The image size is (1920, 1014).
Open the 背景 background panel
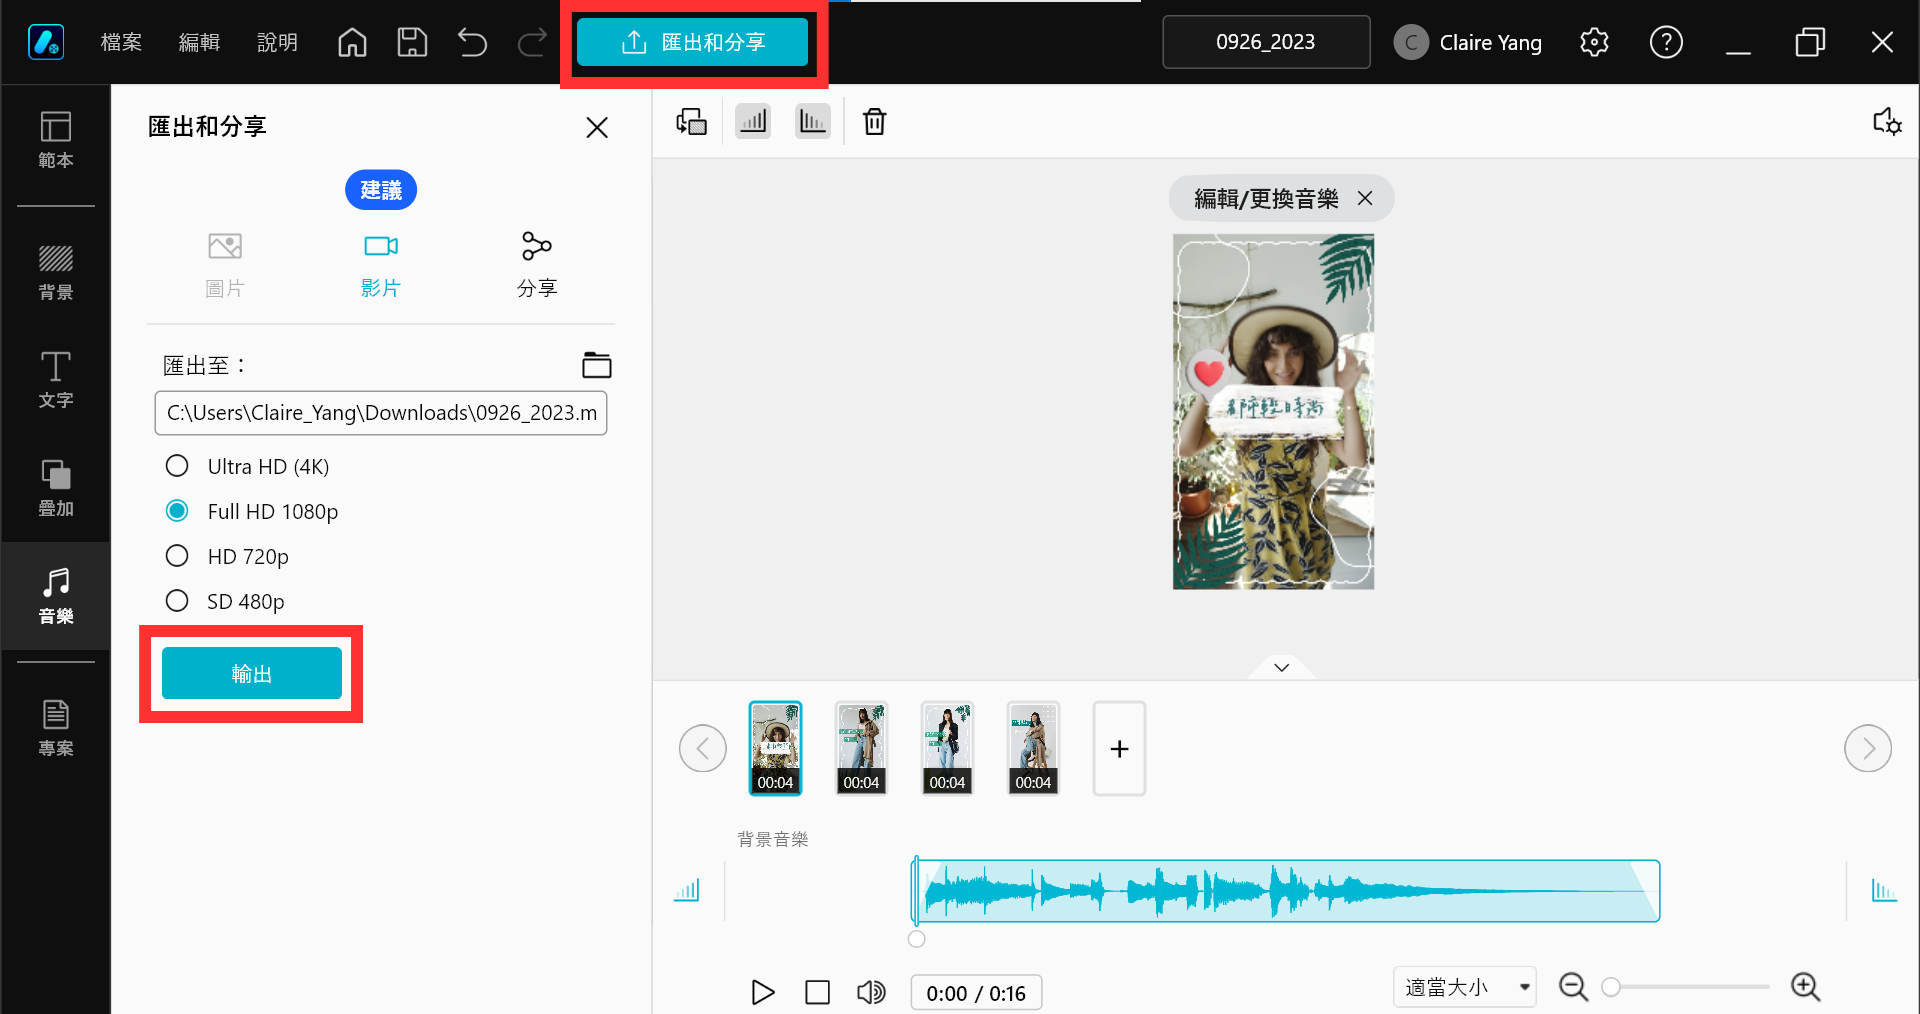tap(56, 272)
